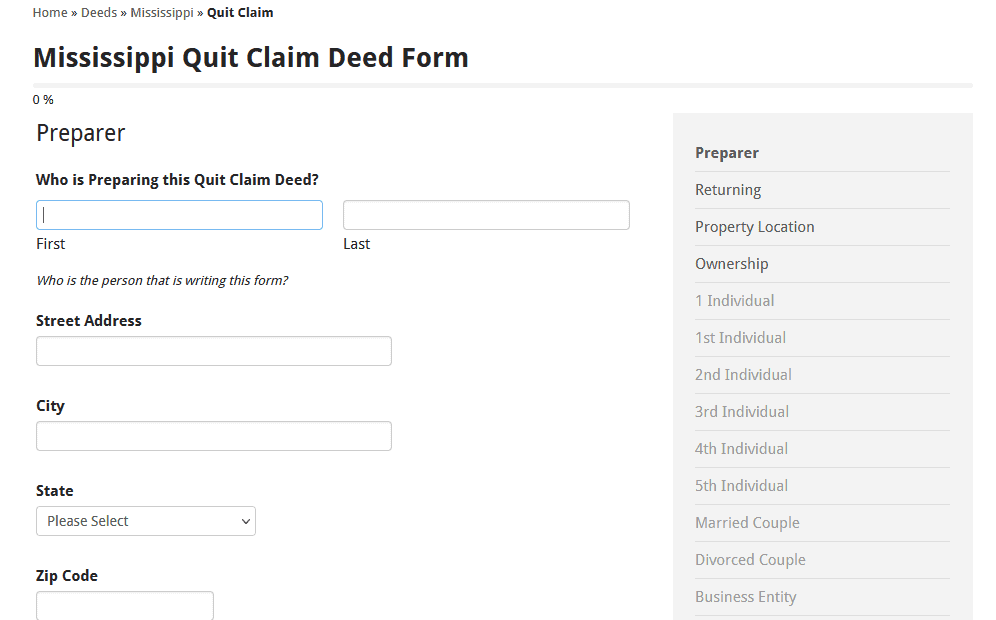Select the Divorced Couple step

pos(750,559)
